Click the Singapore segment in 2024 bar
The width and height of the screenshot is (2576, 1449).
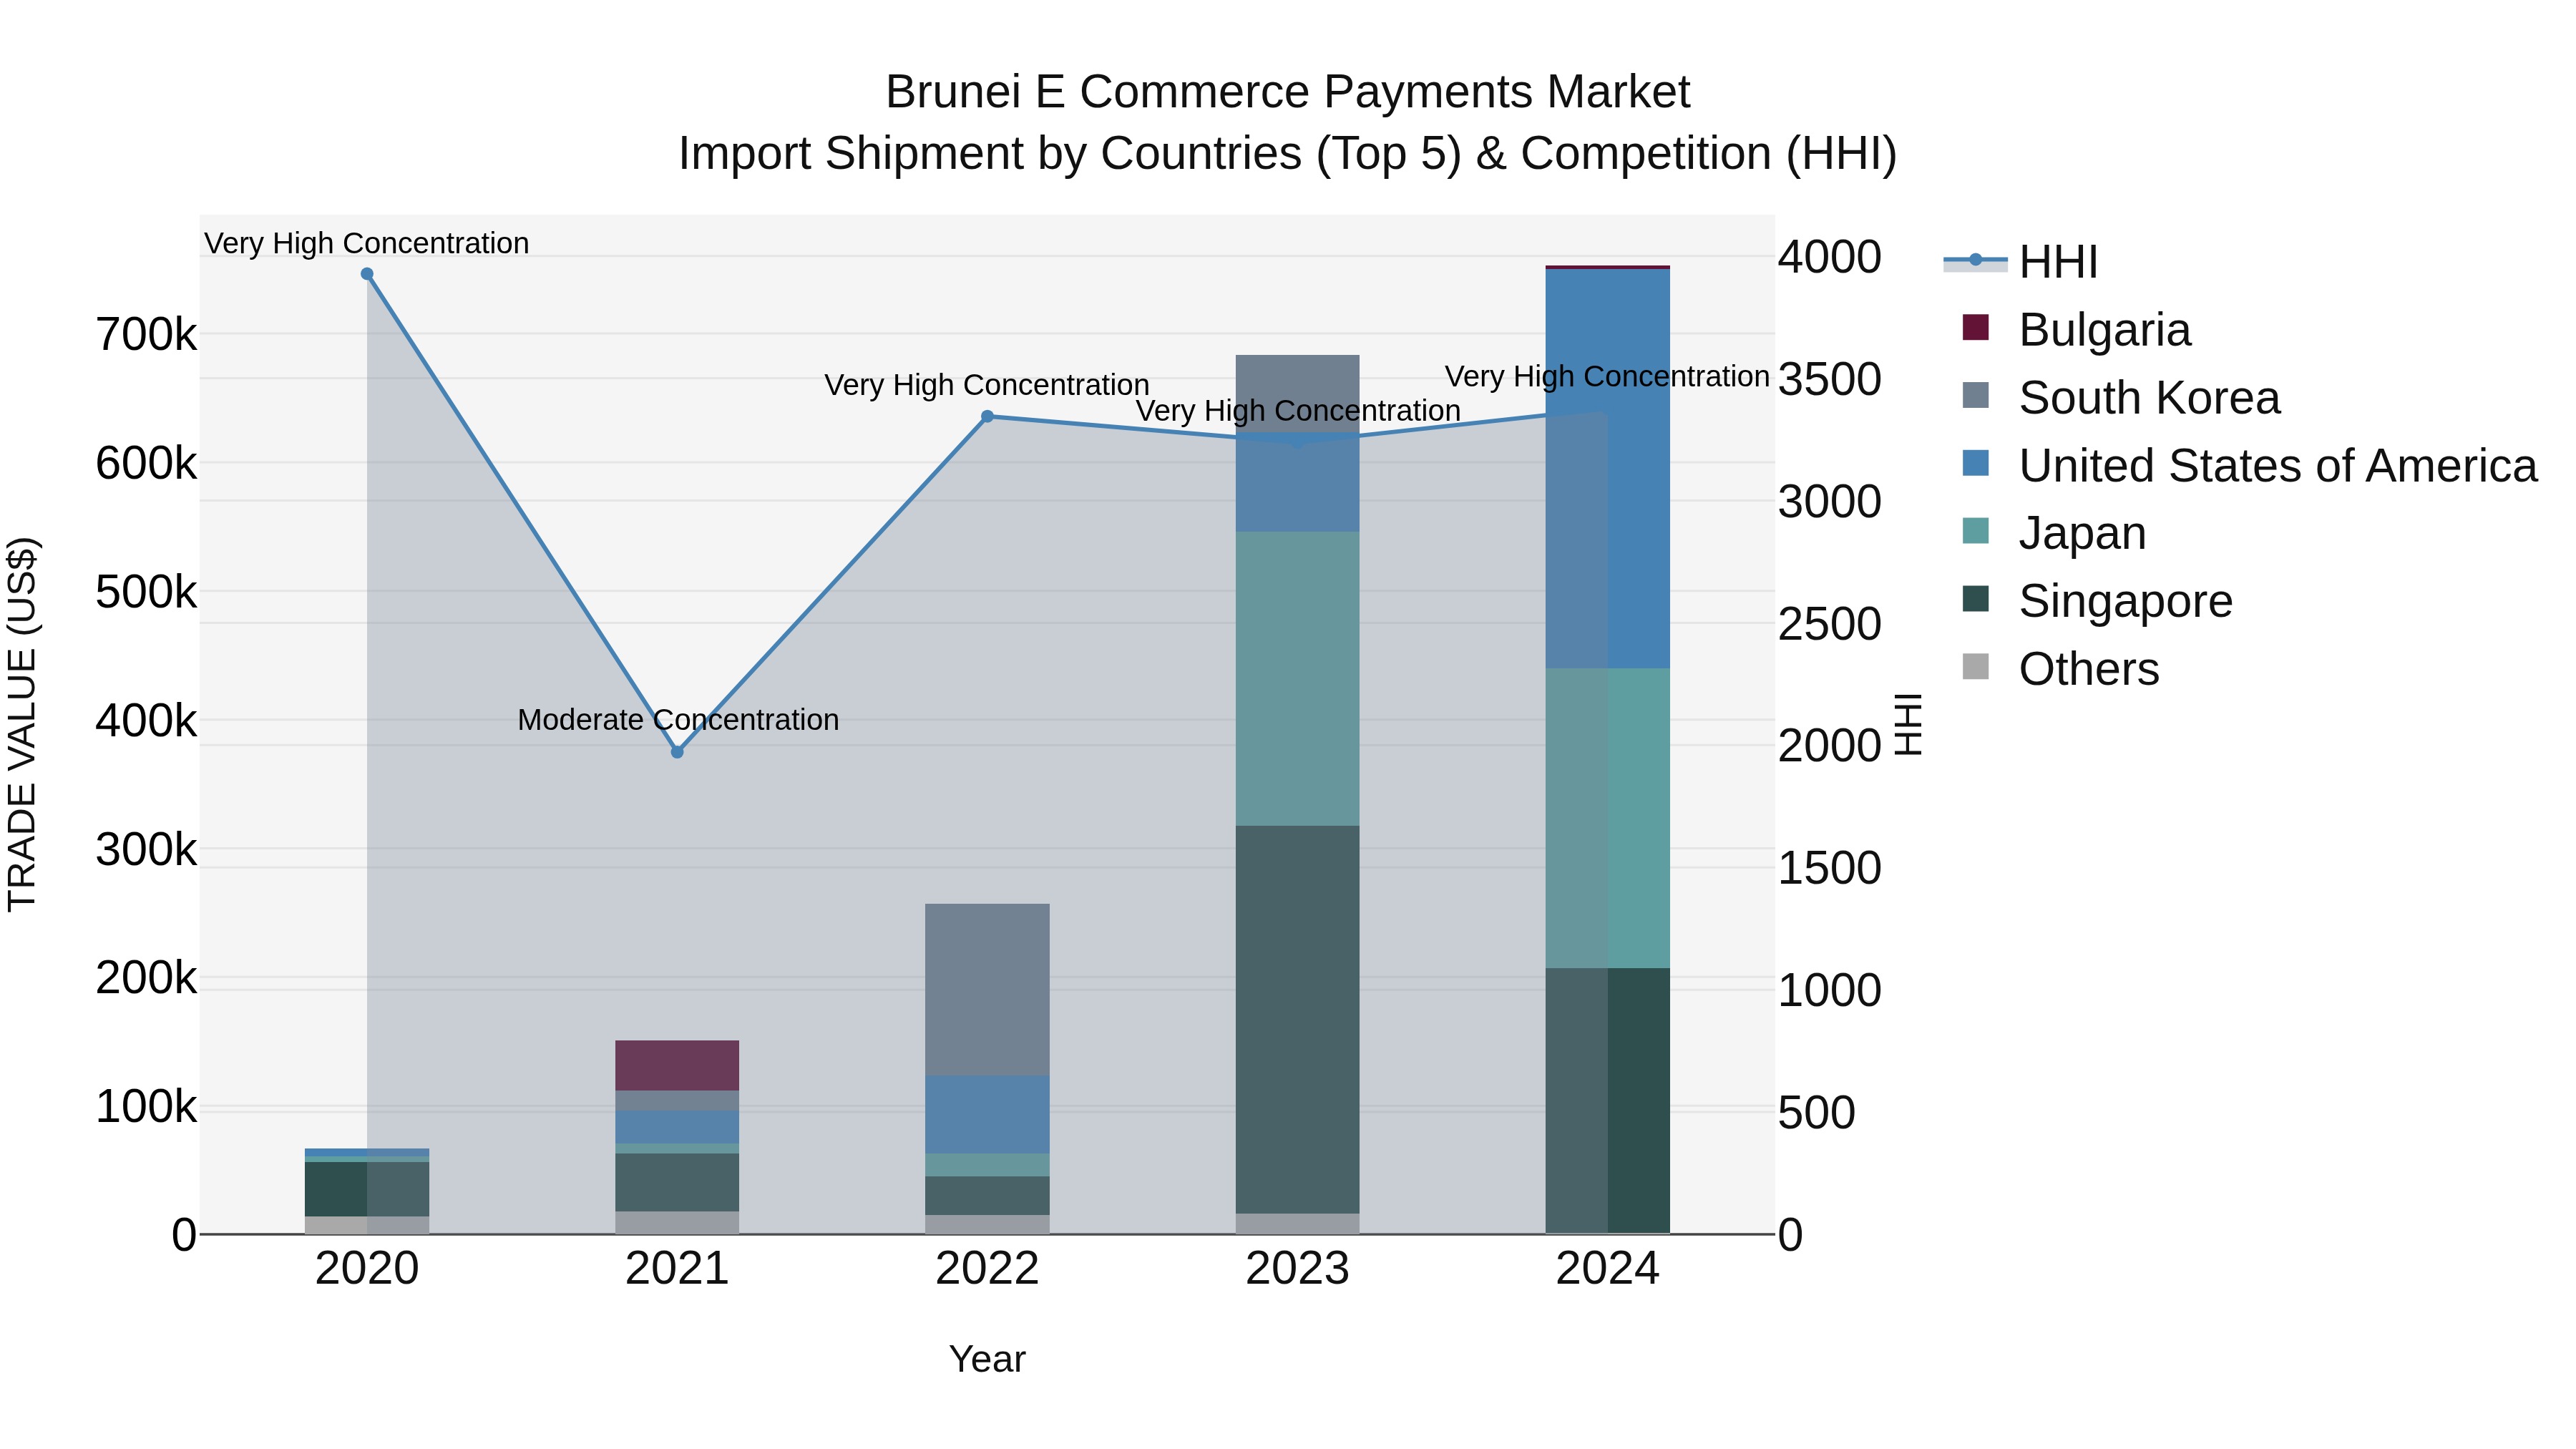[1608, 1101]
